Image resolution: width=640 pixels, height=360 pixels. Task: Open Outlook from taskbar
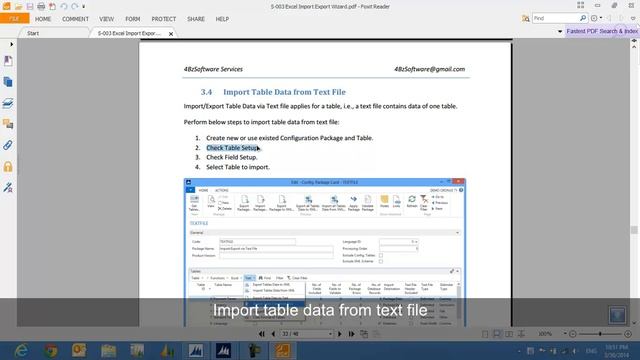[79, 351]
